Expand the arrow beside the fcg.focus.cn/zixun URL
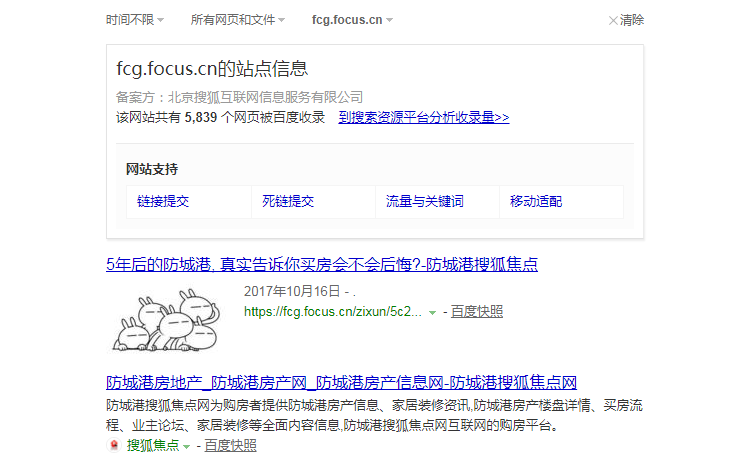This screenshot has width=756, height=473. (432, 312)
